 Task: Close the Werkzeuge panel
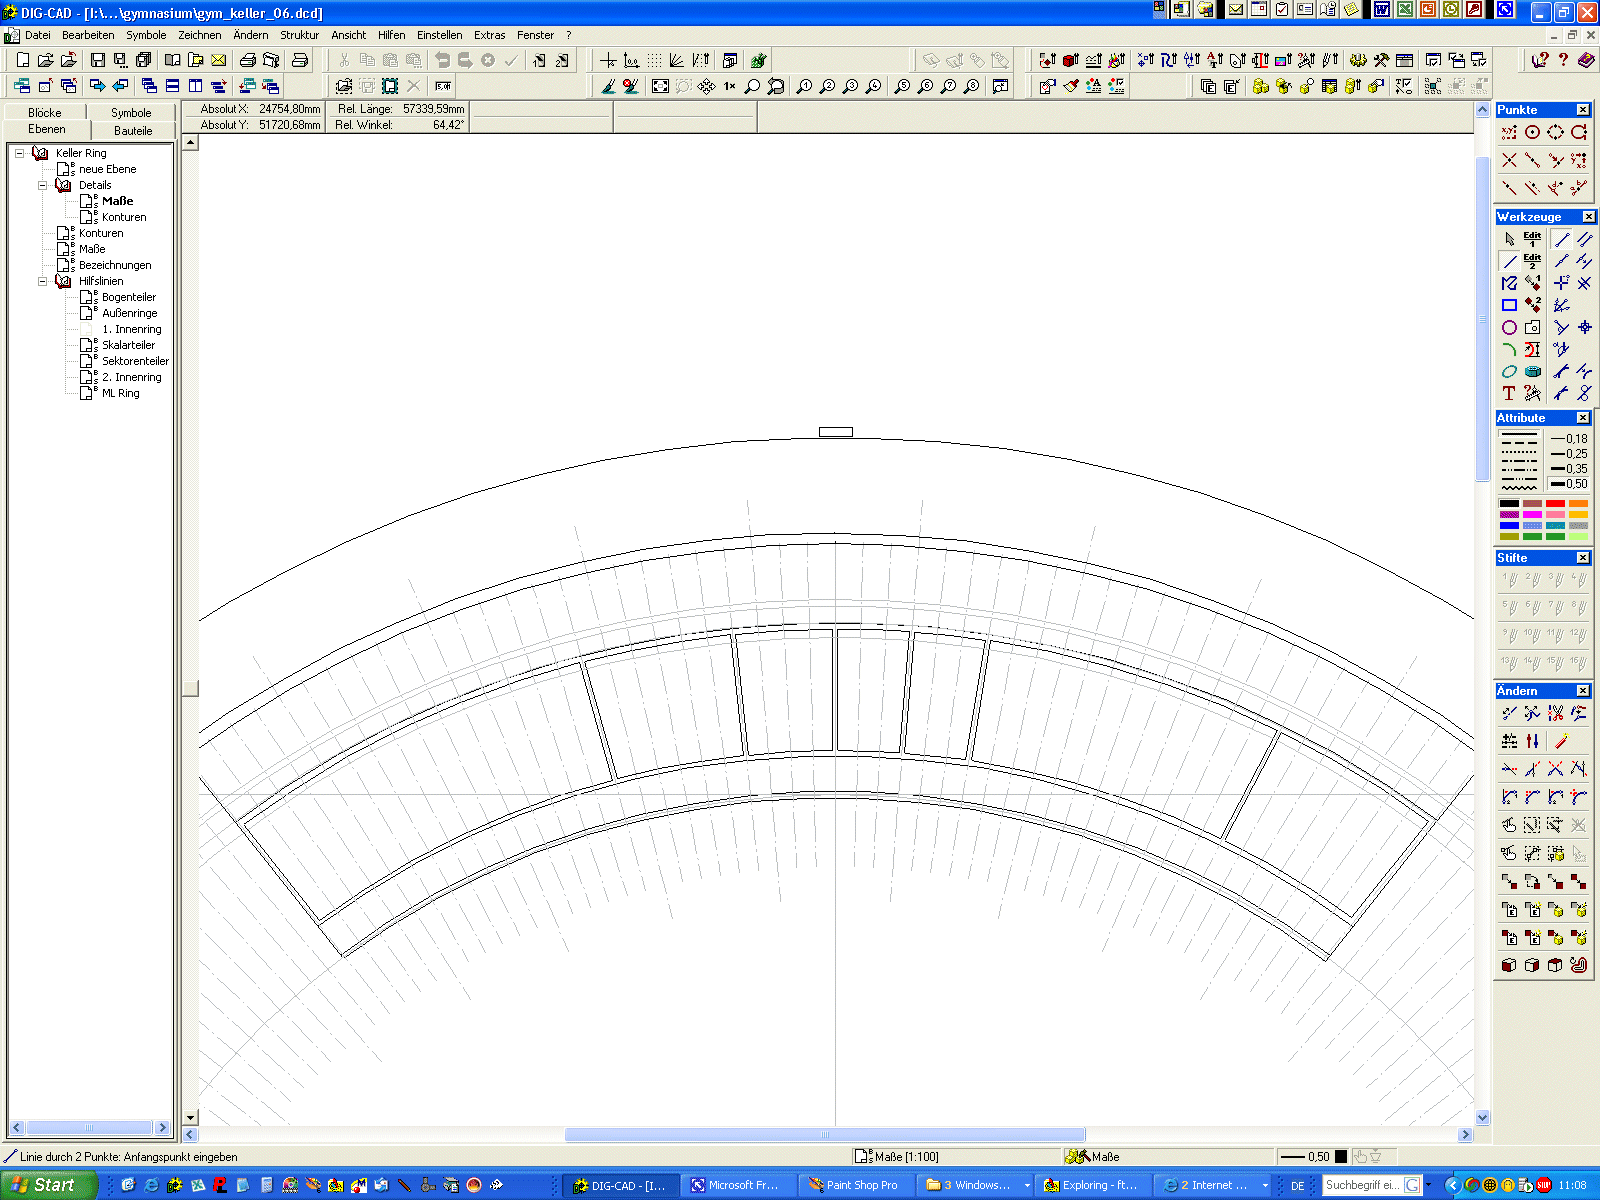point(1588,217)
